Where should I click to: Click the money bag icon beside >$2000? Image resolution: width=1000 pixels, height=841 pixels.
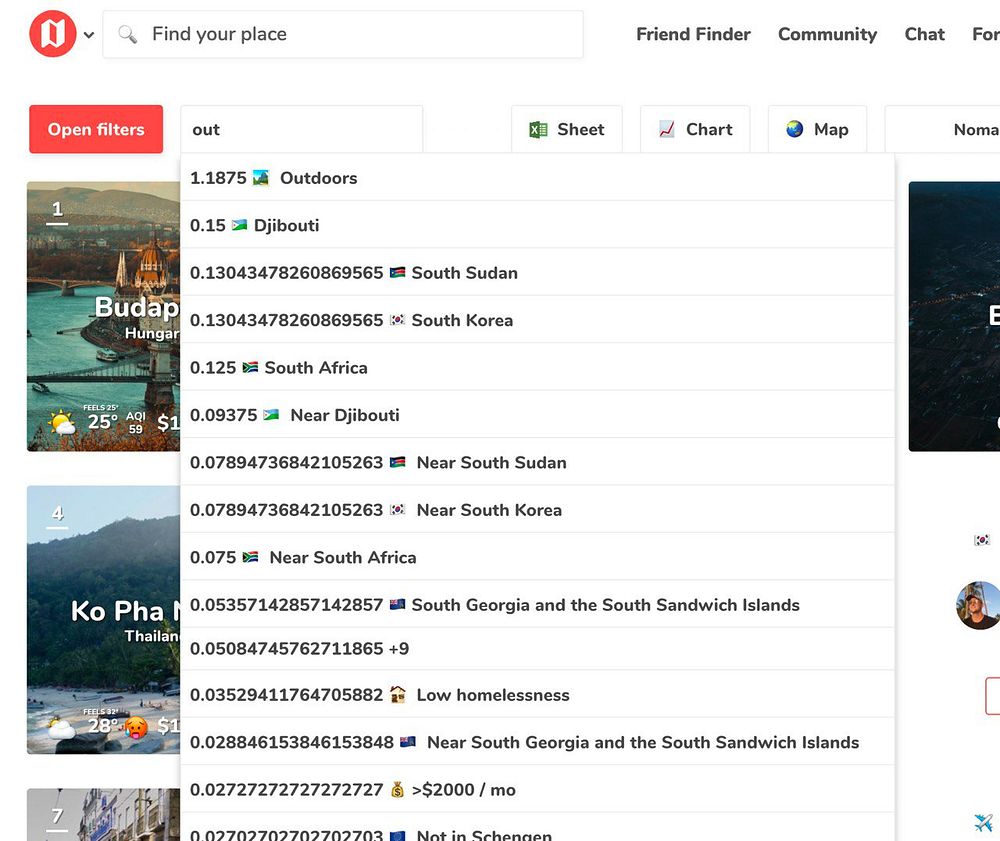click(x=397, y=789)
